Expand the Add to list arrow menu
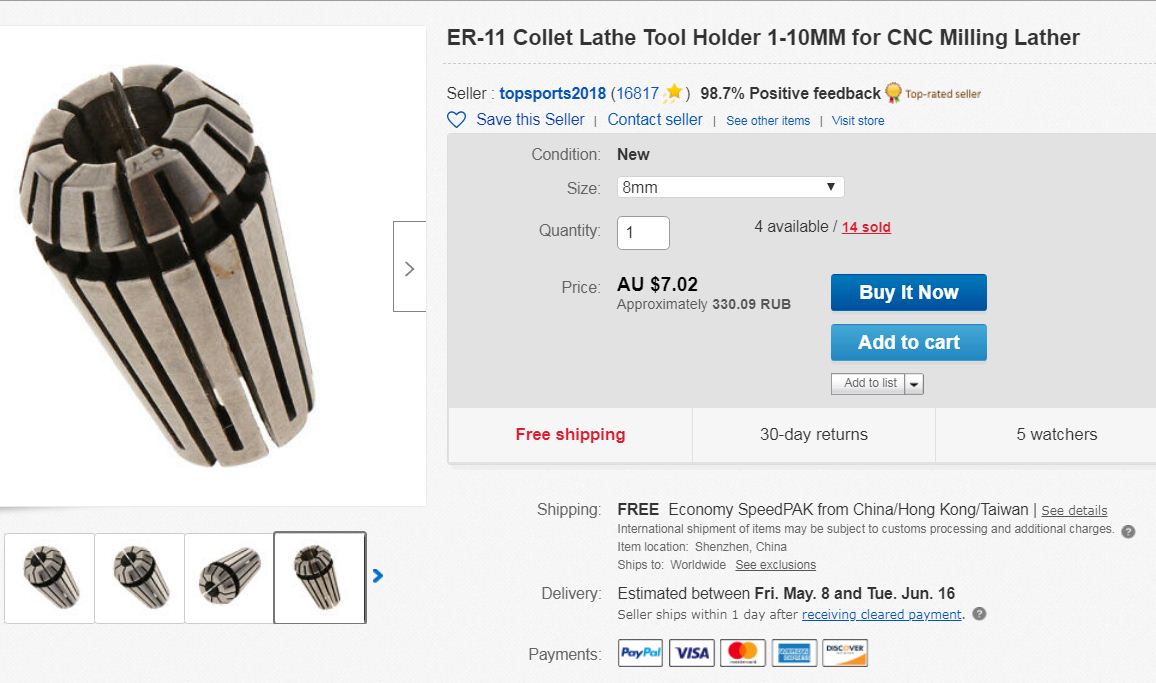1156x683 pixels. (915, 384)
